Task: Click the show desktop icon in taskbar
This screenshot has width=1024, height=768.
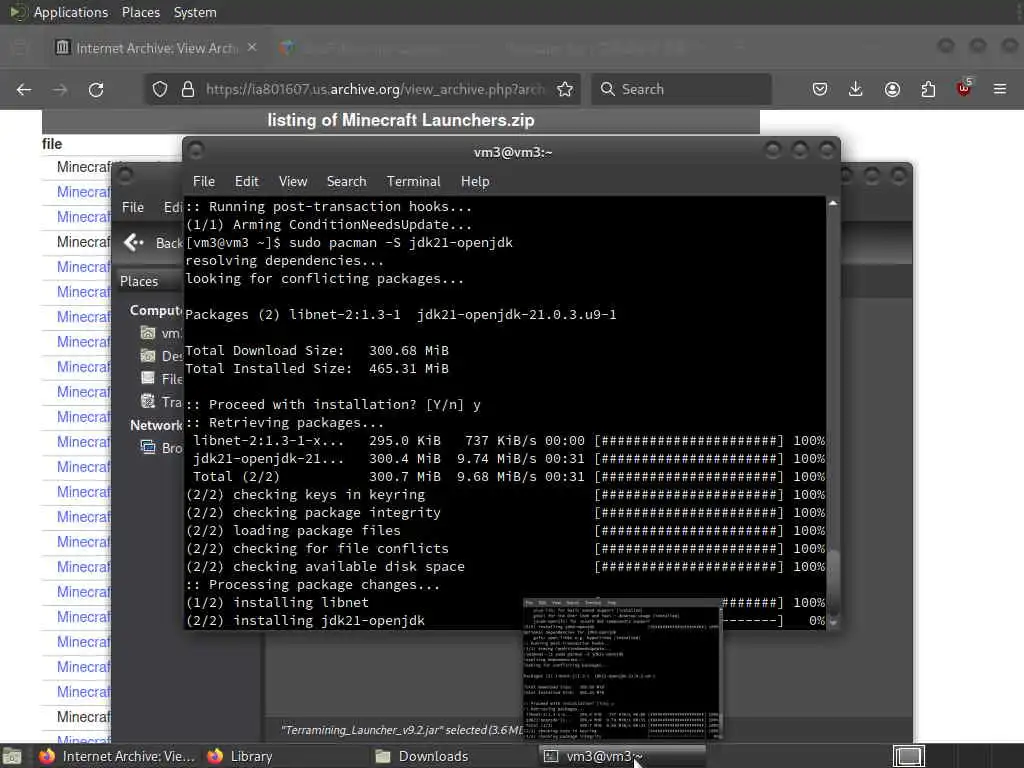Action: tap(11, 756)
